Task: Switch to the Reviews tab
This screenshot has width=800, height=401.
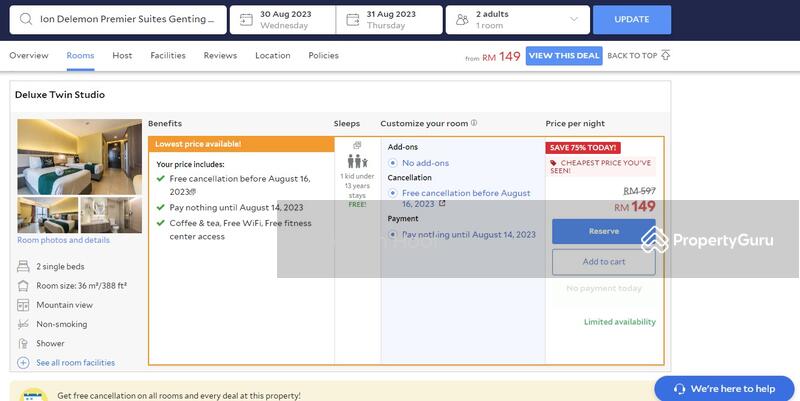Action: point(220,56)
